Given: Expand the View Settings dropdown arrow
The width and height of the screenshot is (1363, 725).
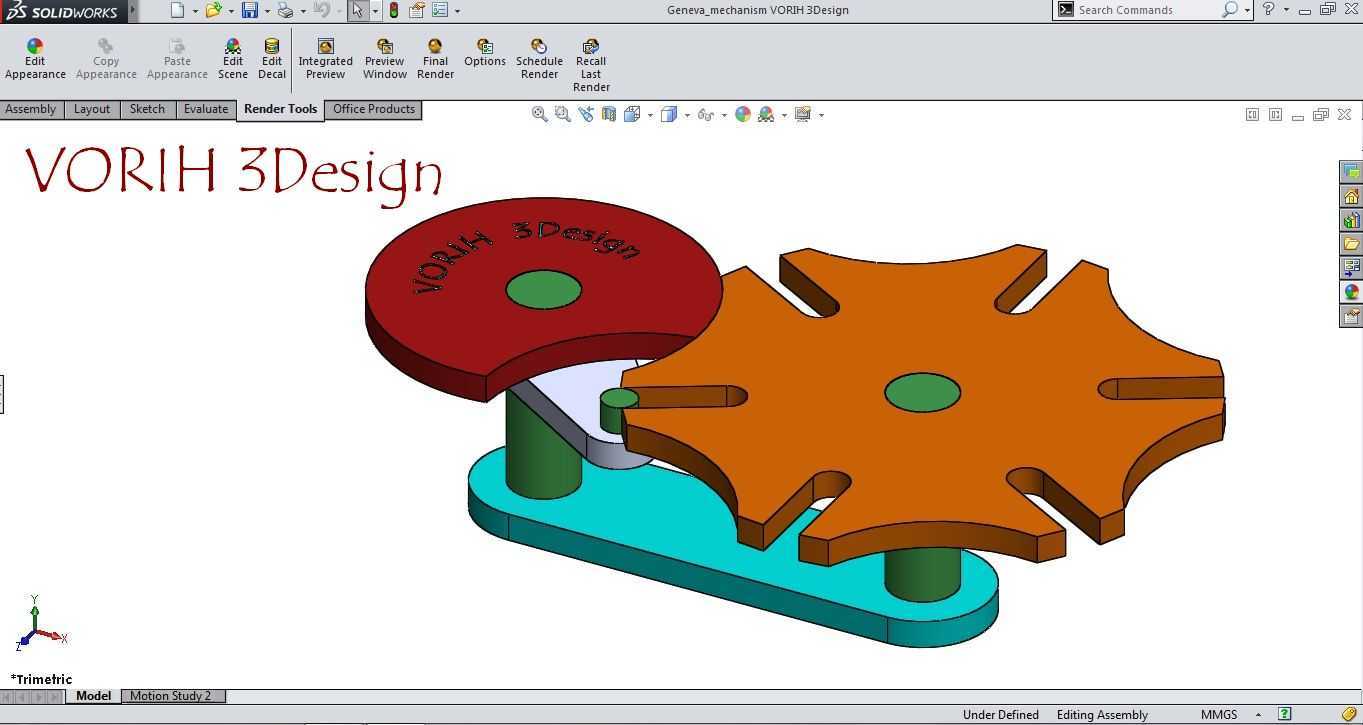Looking at the screenshot, I should 821,115.
